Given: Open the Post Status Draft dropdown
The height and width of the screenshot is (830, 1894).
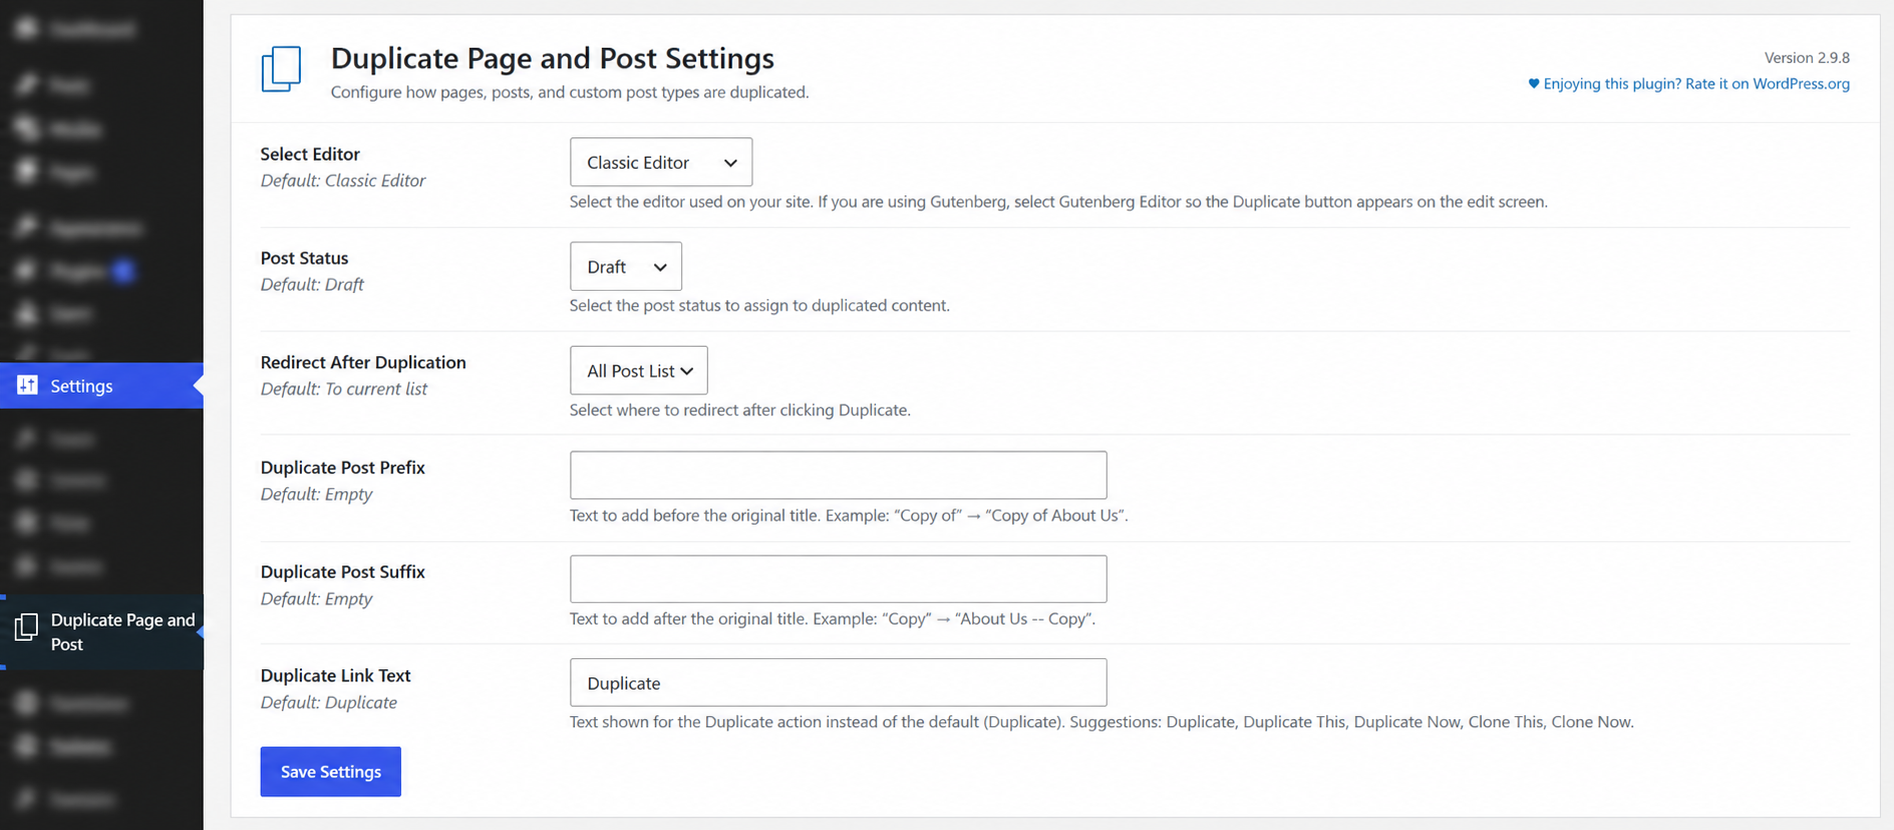Looking at the screenshot, I should tap(626, 267).
